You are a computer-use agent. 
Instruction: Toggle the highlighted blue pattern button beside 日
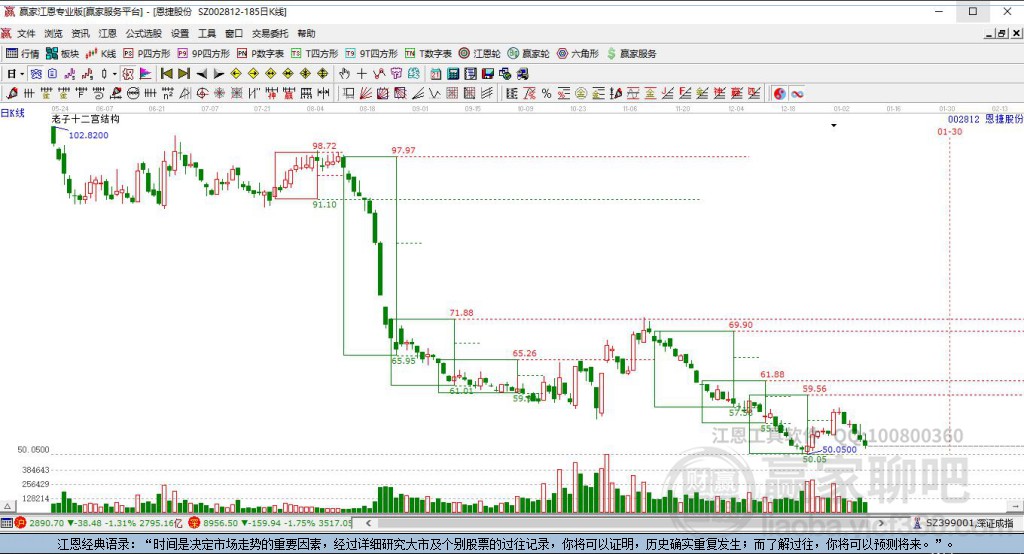(x=35, y=74)
